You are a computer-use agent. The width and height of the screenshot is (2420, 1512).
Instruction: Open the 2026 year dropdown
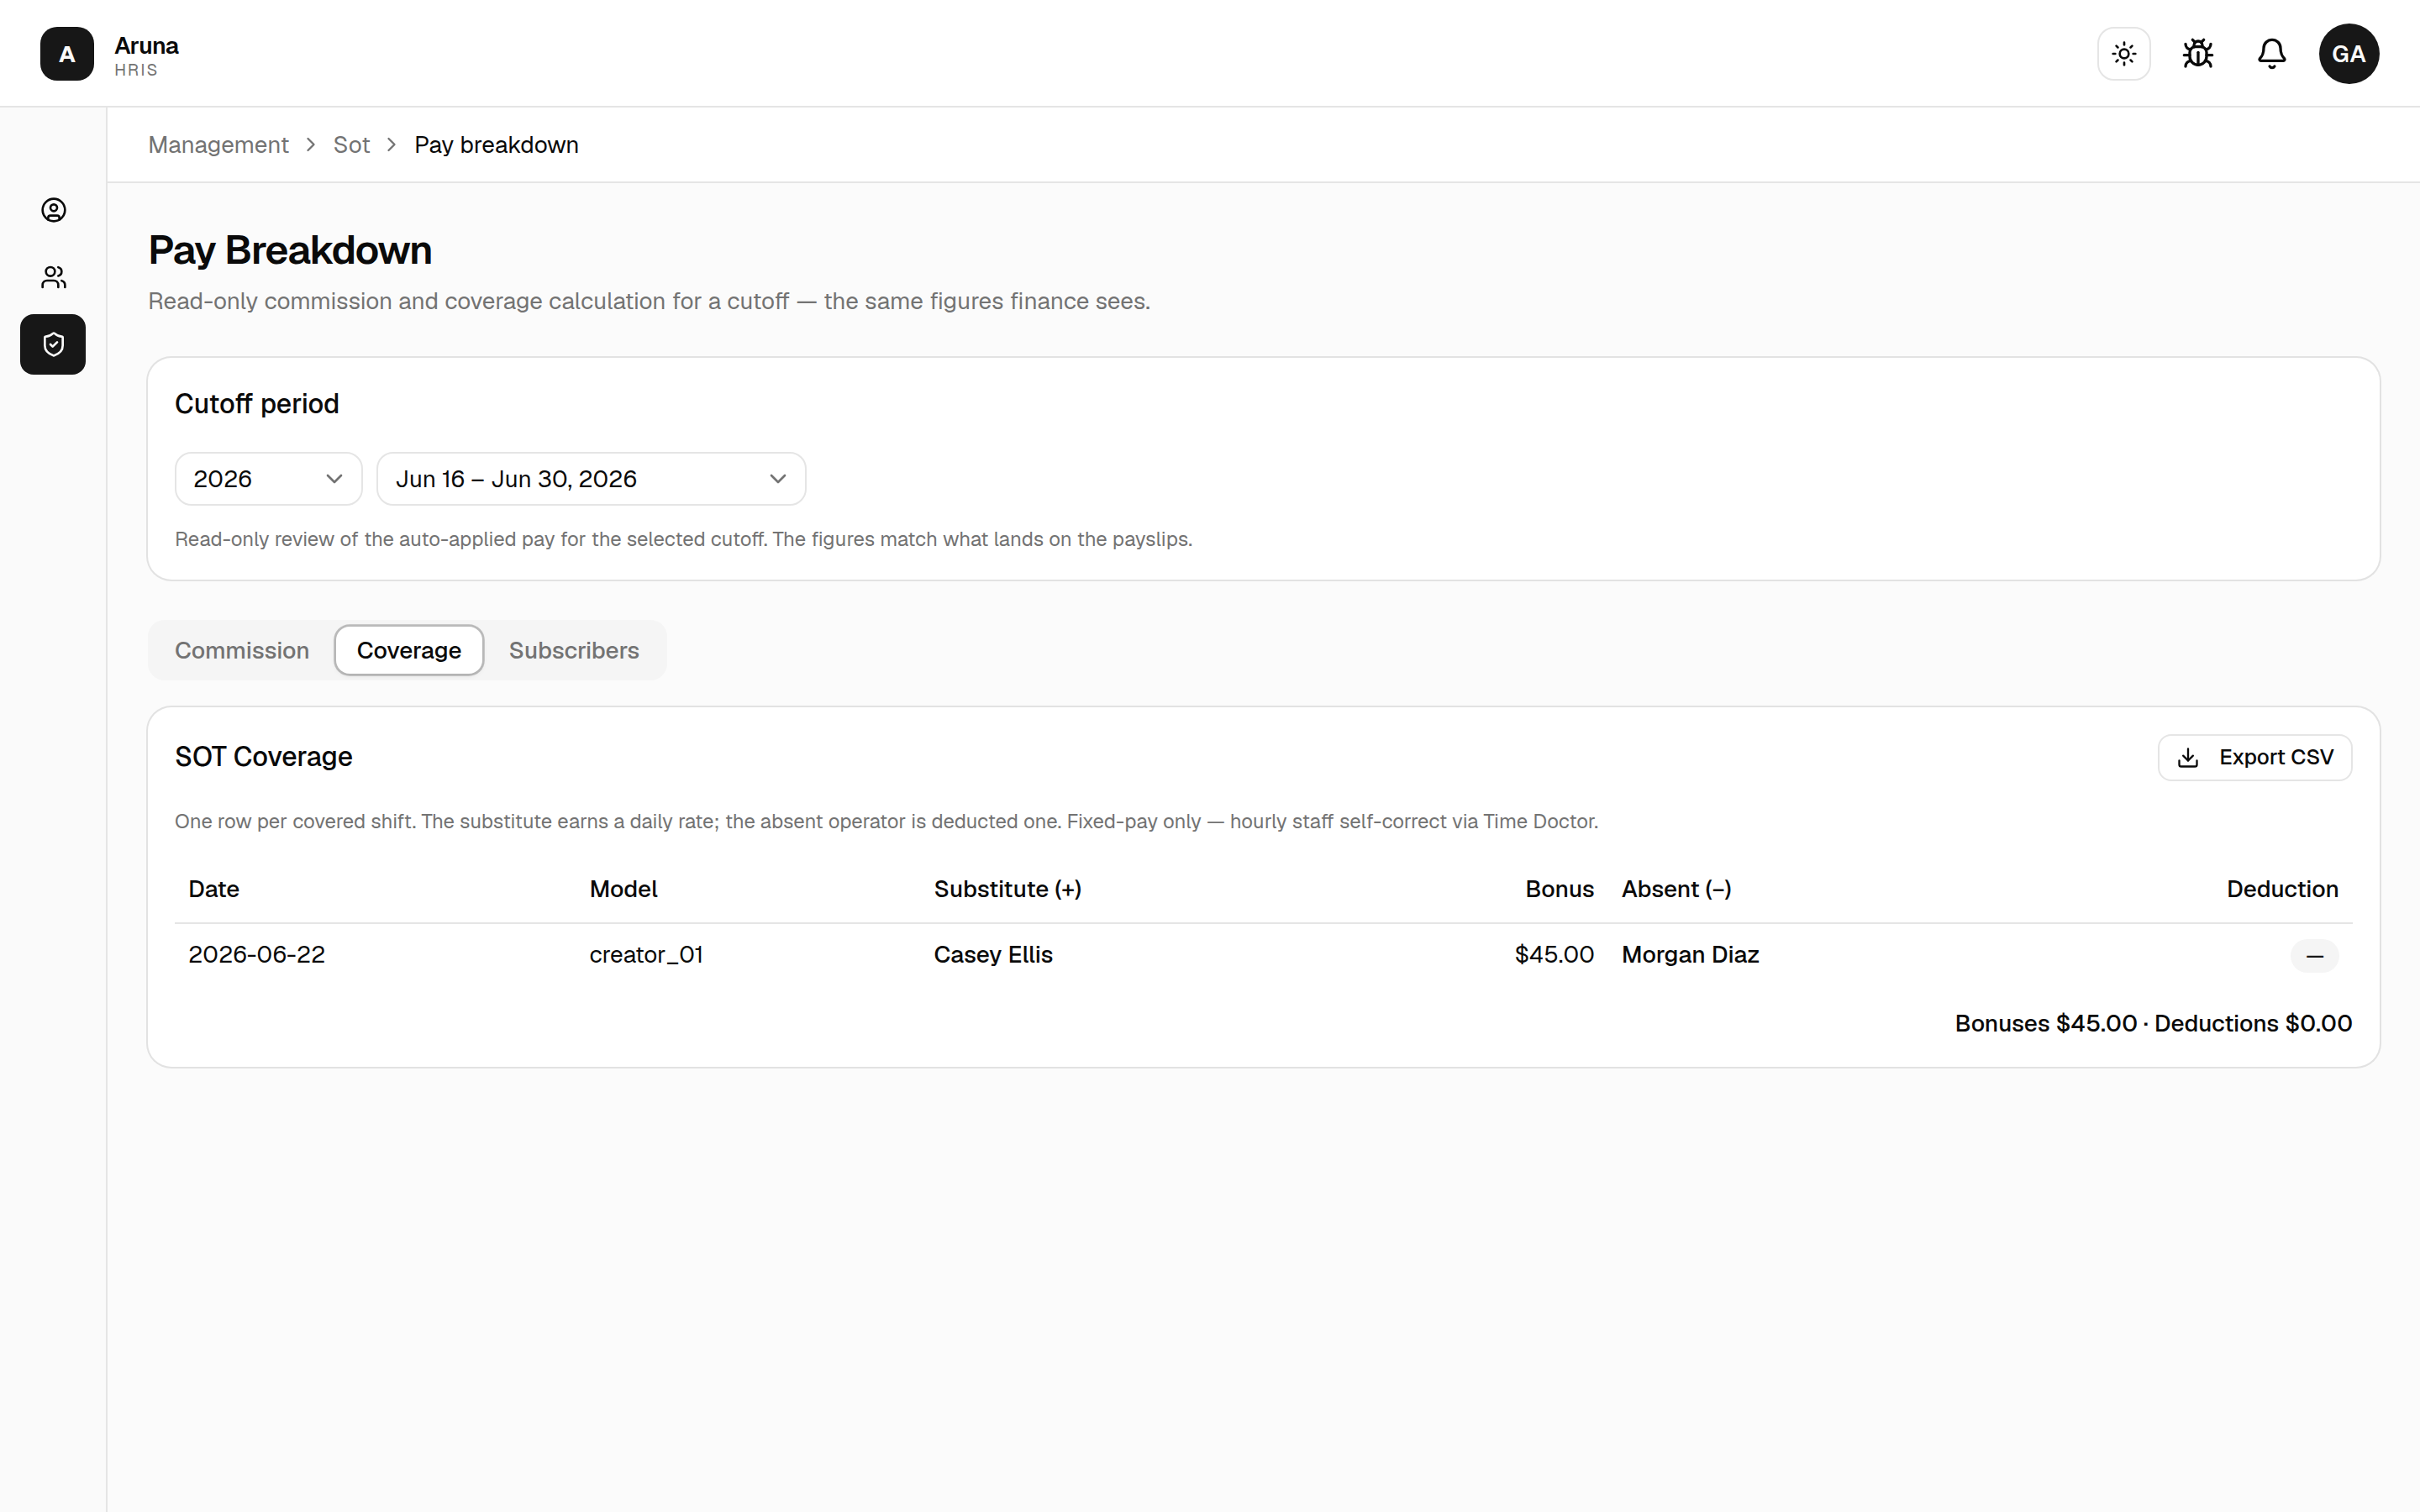click(x=268, y=479)
